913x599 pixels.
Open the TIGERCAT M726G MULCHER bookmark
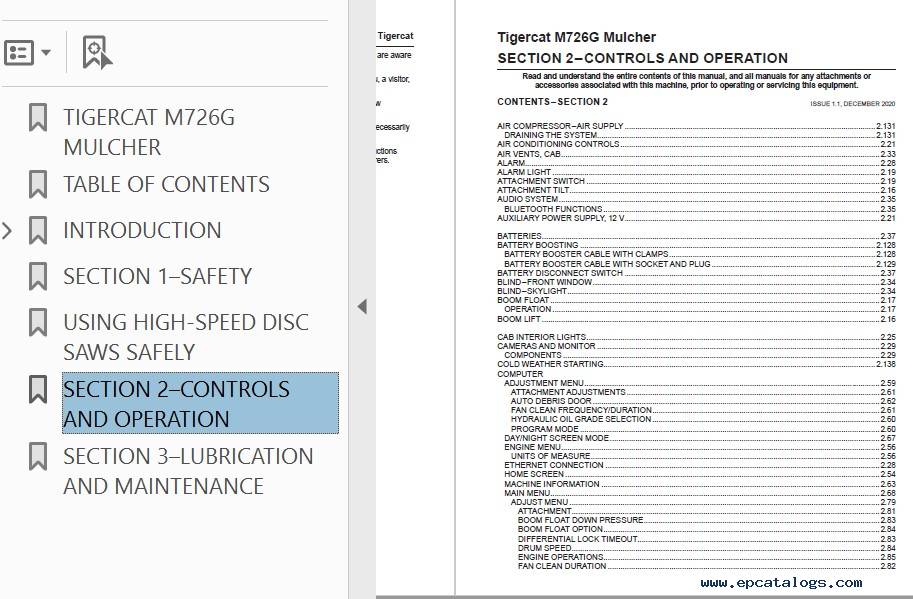[x=149, y=132]
